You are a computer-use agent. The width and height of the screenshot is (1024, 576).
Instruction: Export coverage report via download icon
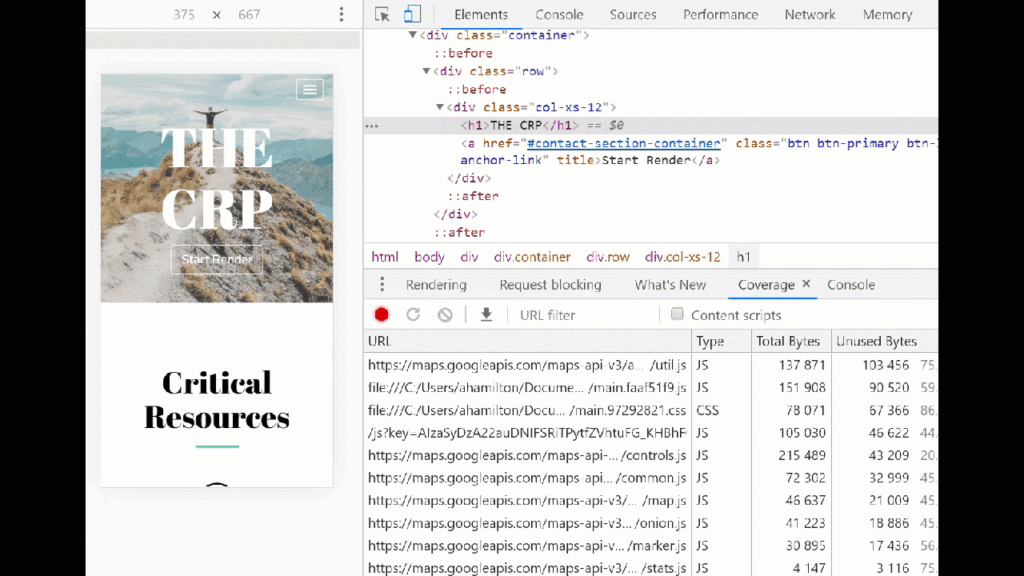(486, 314)
